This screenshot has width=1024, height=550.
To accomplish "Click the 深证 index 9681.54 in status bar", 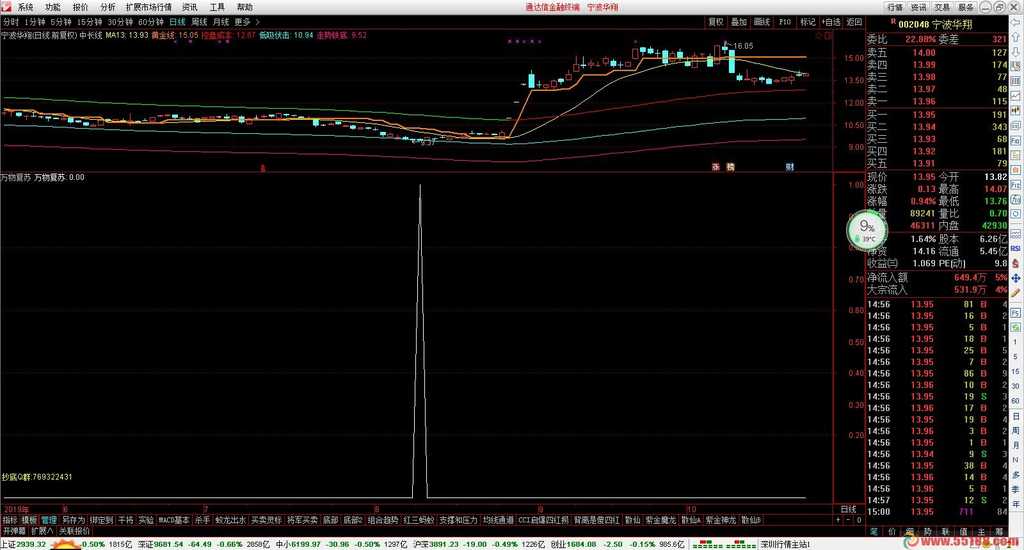I will tap(159, 544).
